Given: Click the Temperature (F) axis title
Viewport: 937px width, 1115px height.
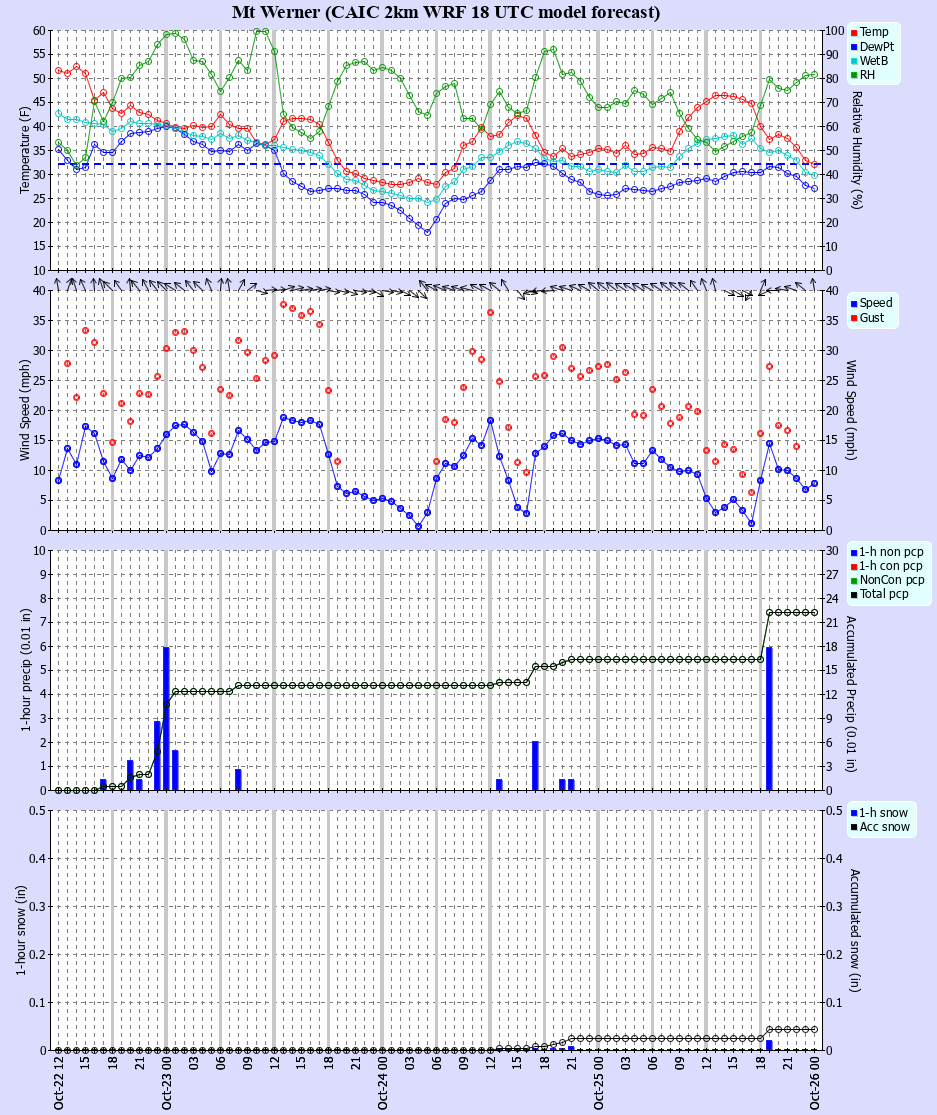Looking at the screenshot, I should (25, 150).
